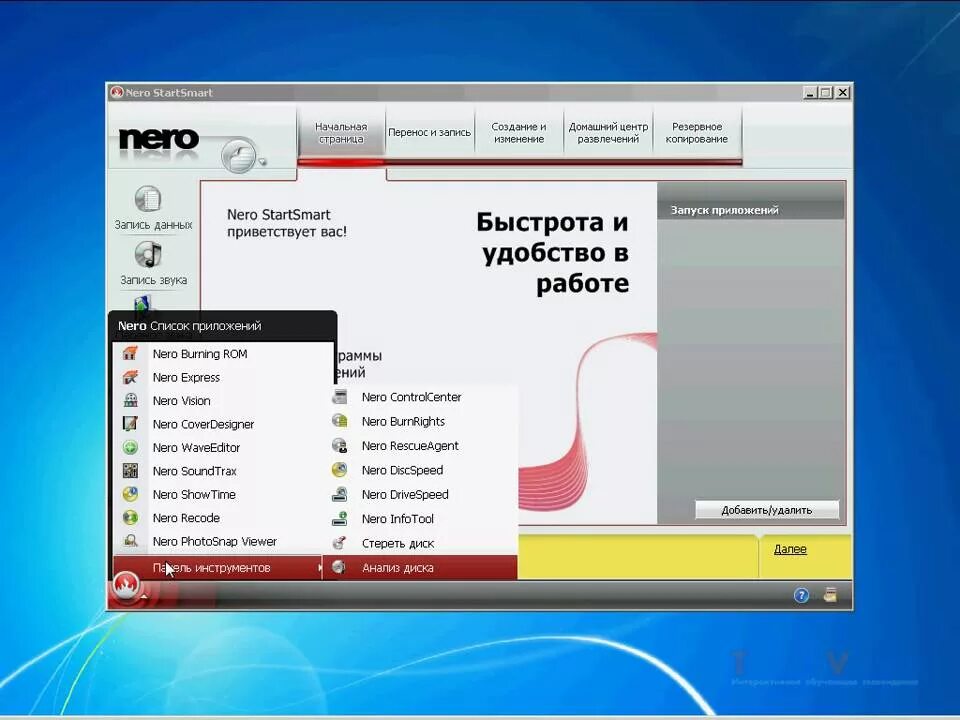The width and height of the screenshot is (960, 720).
Task: Click the Nero WaveEditor icon
Action: pyautogui.click(x=130, y=447)
